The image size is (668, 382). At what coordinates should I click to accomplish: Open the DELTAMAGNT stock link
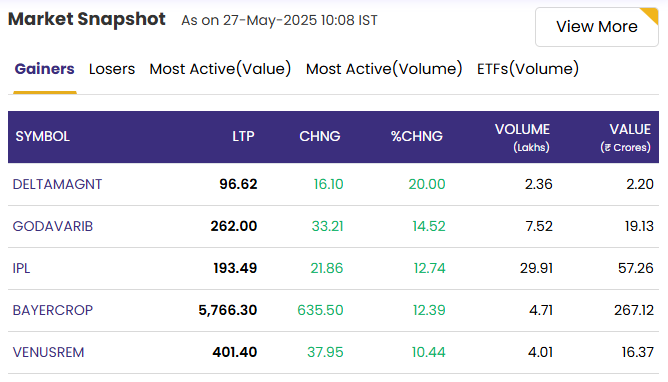pos(58,184)
